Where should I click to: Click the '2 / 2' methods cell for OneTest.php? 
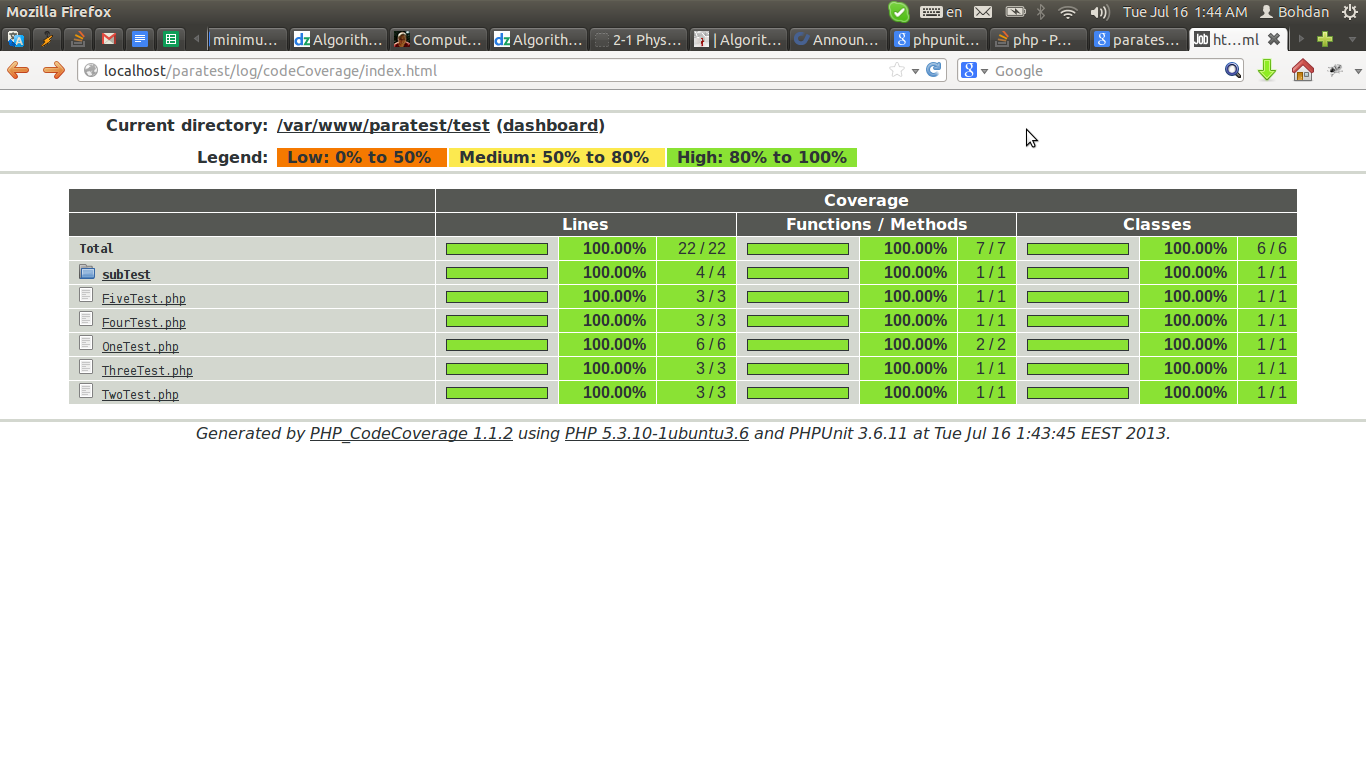tap(987, 344)
